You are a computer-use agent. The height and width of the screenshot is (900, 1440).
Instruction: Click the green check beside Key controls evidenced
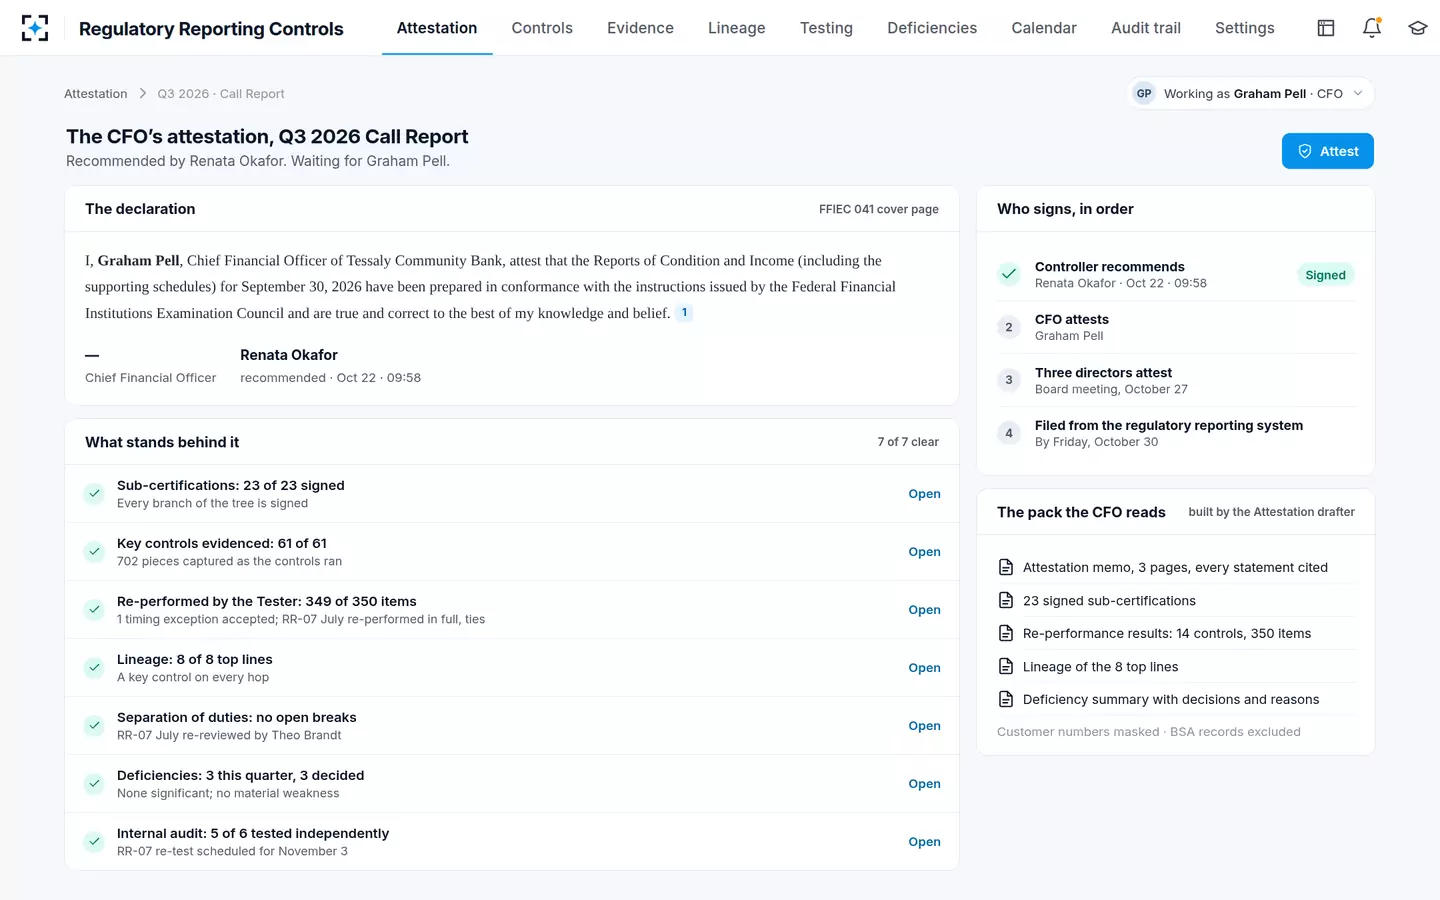click(x=94, y=552)
